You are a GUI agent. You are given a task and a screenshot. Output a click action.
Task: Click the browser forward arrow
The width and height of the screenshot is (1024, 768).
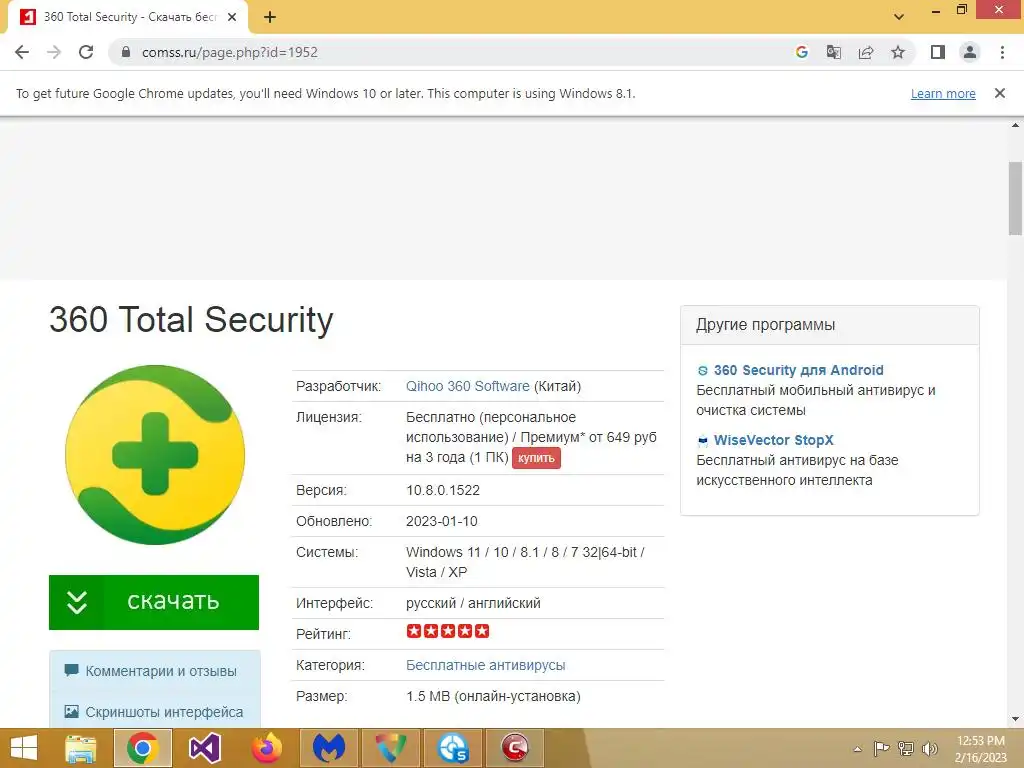[x=54, y=52]
